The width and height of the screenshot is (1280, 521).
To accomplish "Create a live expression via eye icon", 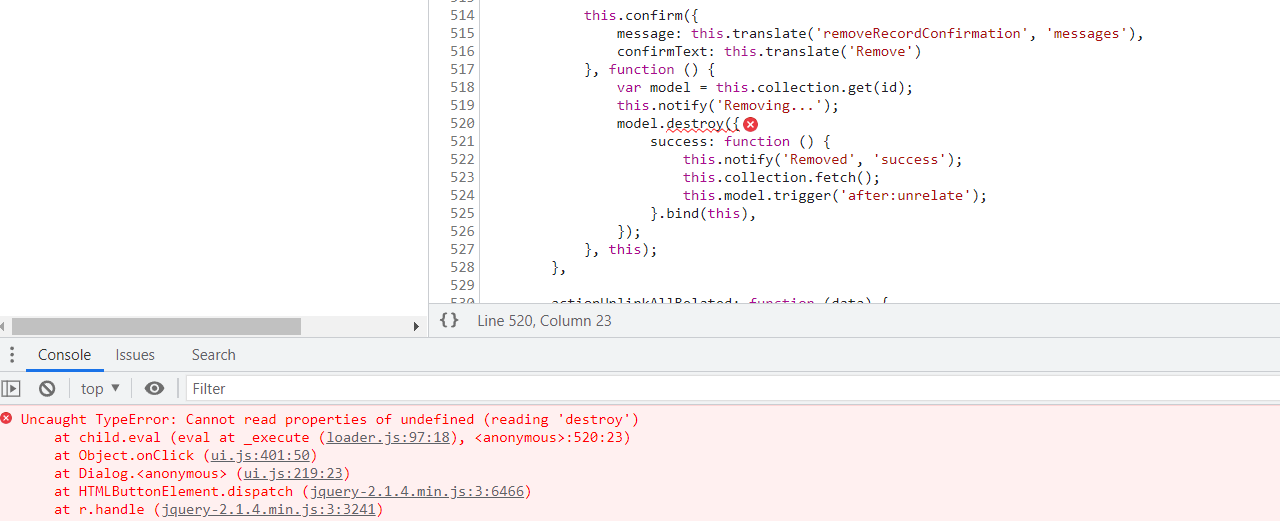I will 154,388.
